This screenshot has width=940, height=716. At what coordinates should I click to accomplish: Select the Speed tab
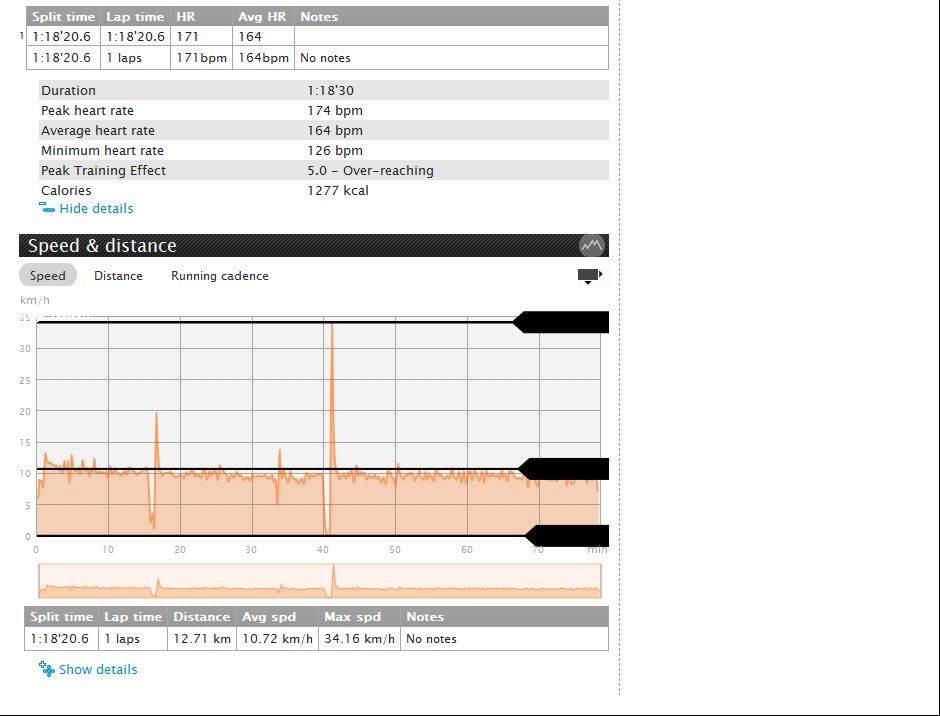(x=47, y=275)
